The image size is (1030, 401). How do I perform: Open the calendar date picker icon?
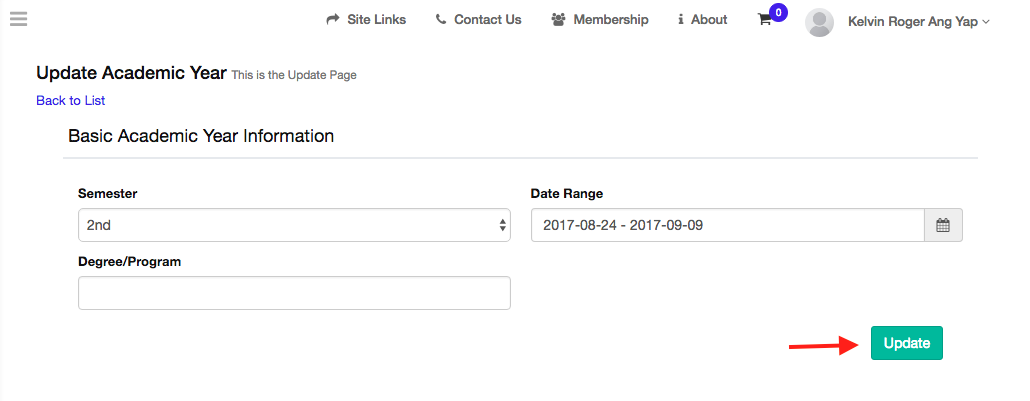click(942, 225)
